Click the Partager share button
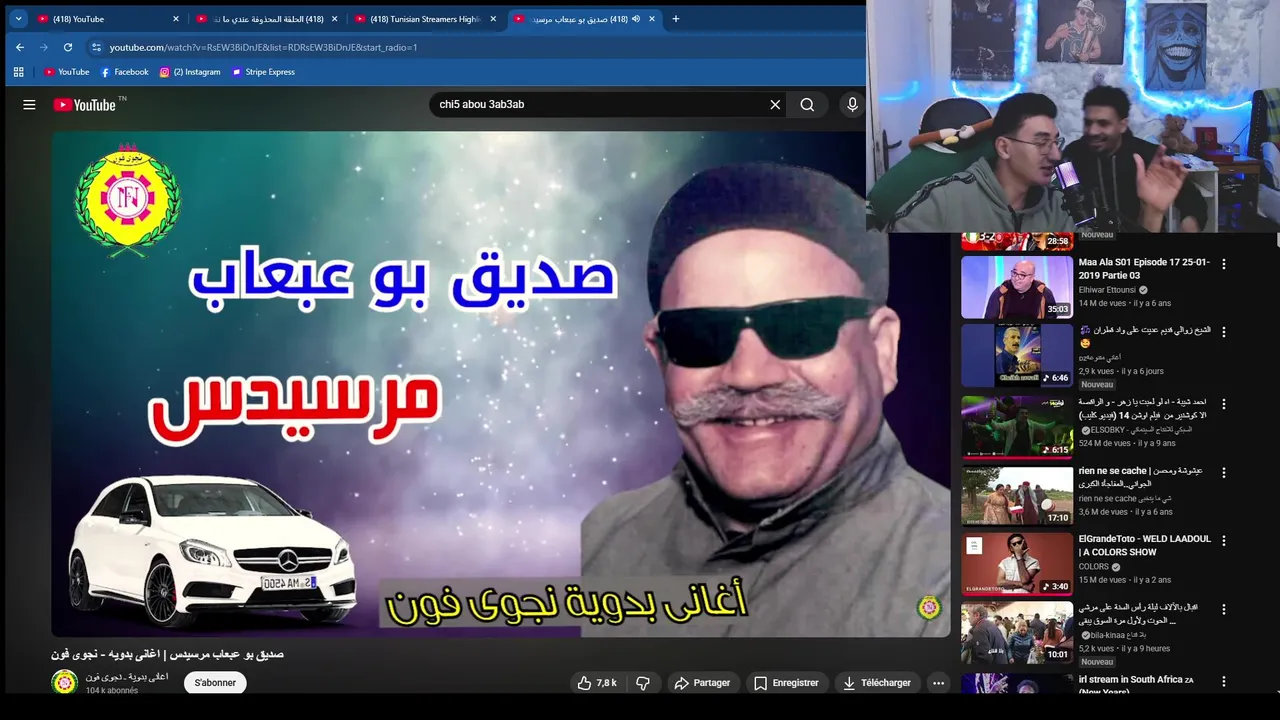The height and width of the screenshot is (720, 1280). pyautogui.click(x=703, y=683)
